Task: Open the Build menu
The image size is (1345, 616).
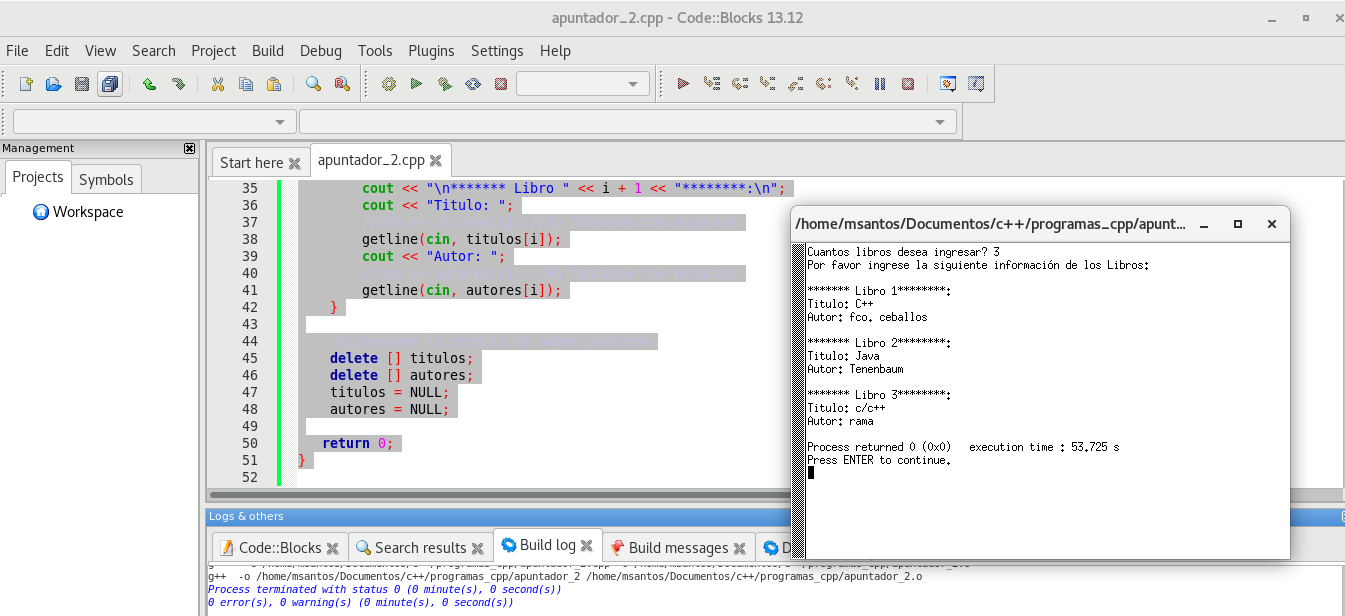Action: [267, 51]
